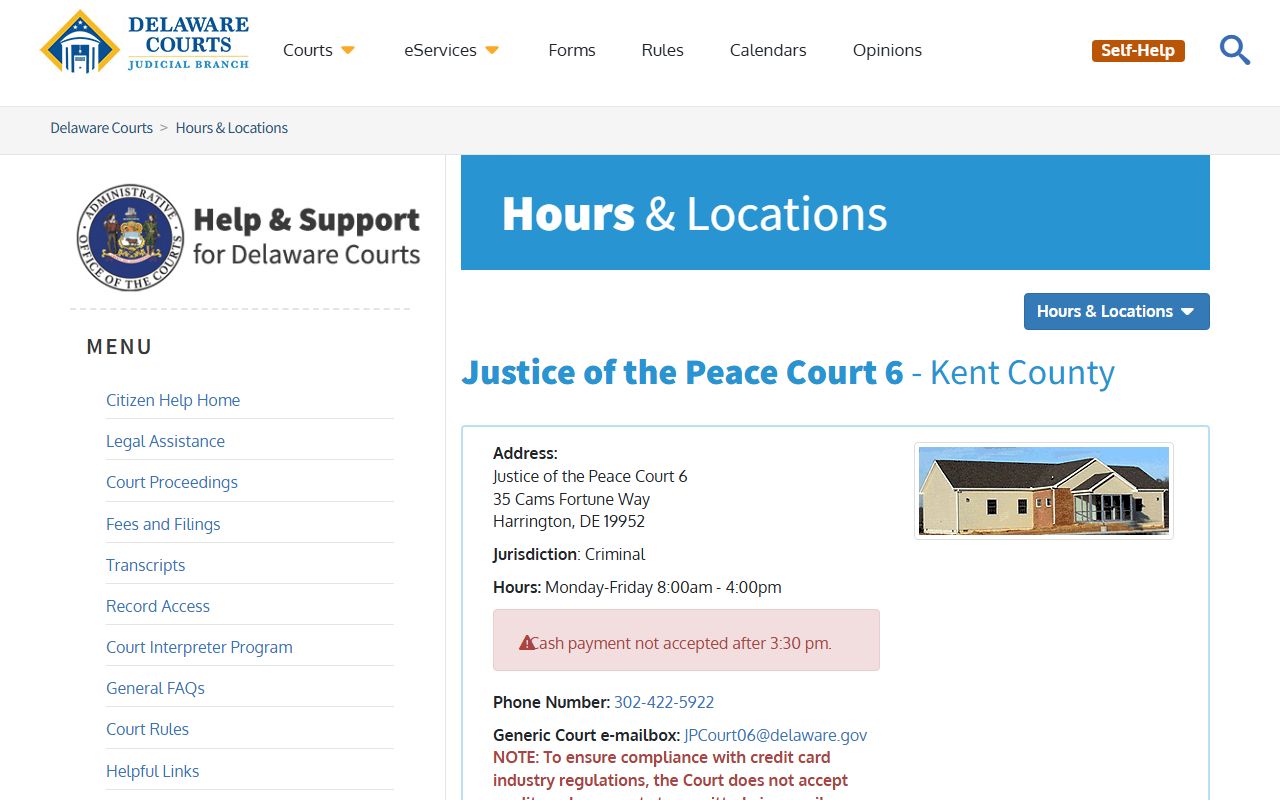Image resolution: width=1280 pixels, height=800 pixels.
Task: Expand the eServices dropdown menu
Action: pos(451,50)
